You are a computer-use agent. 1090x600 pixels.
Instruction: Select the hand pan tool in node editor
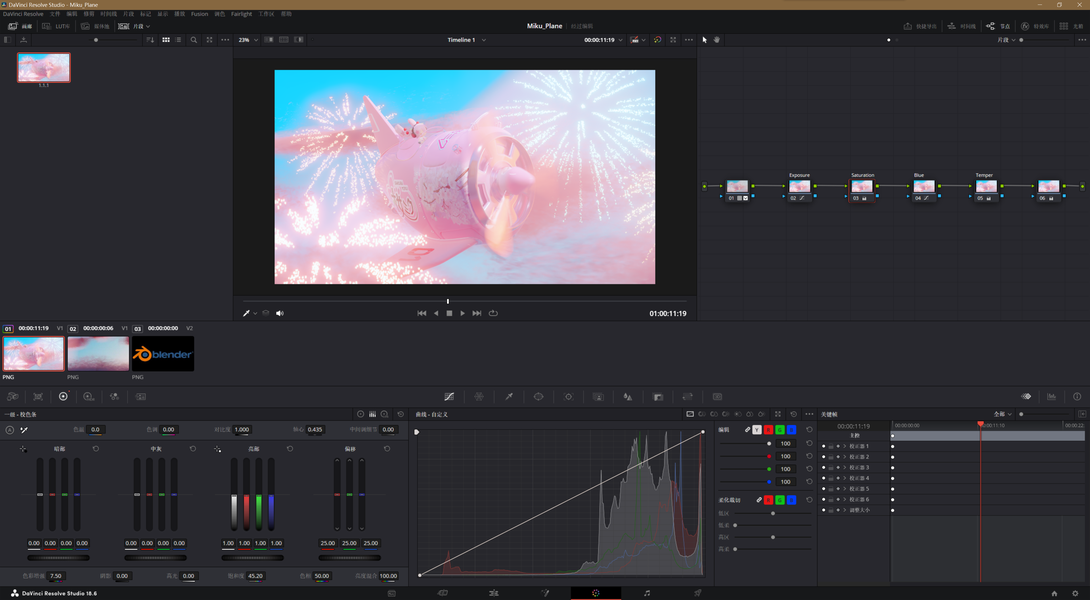tap(717, 40)
